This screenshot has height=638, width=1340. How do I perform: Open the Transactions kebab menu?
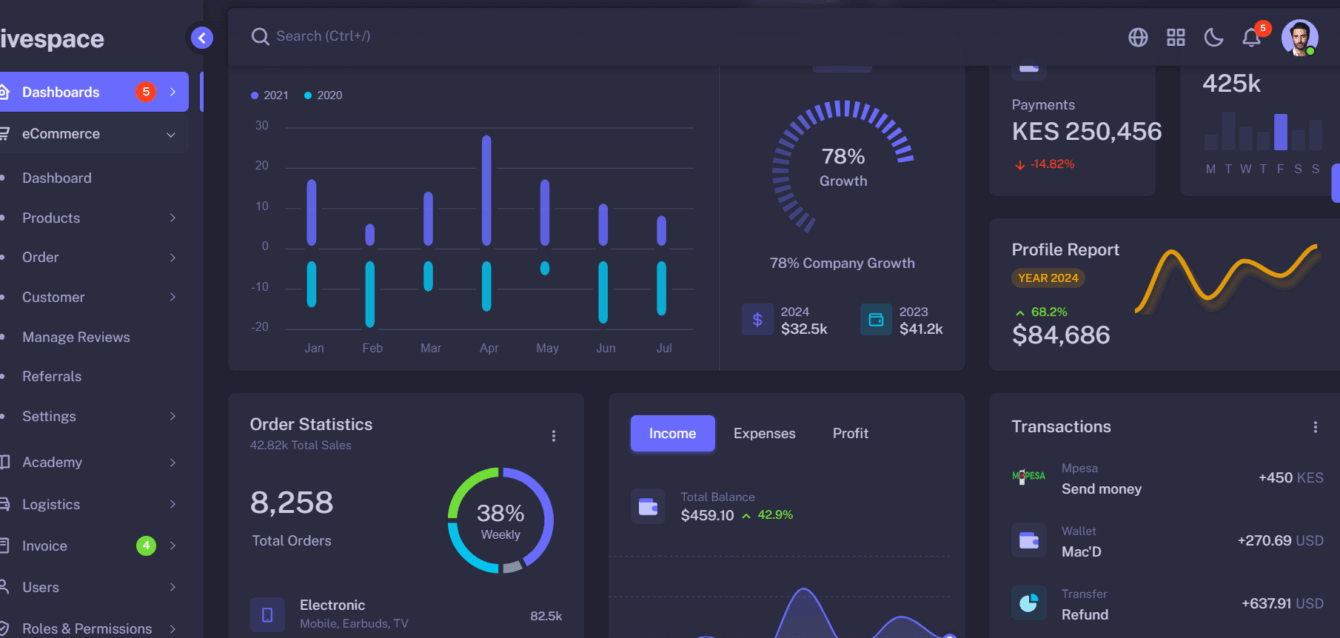(x=1315, y=426)
